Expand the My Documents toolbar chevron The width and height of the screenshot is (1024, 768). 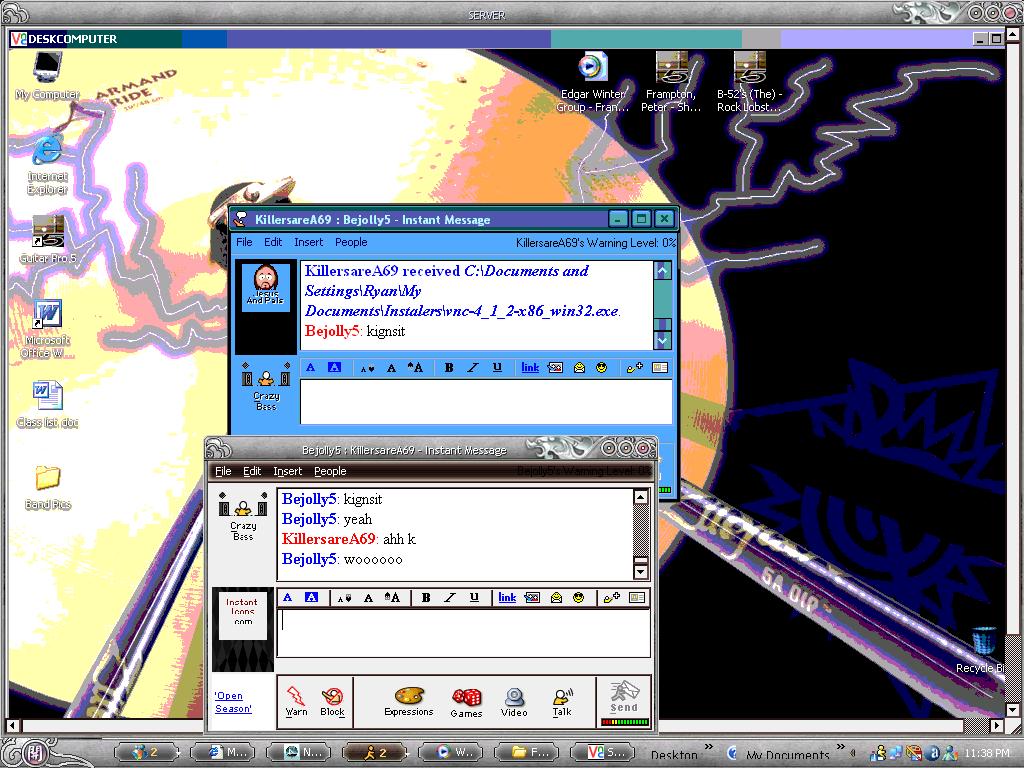click(840, 746)
